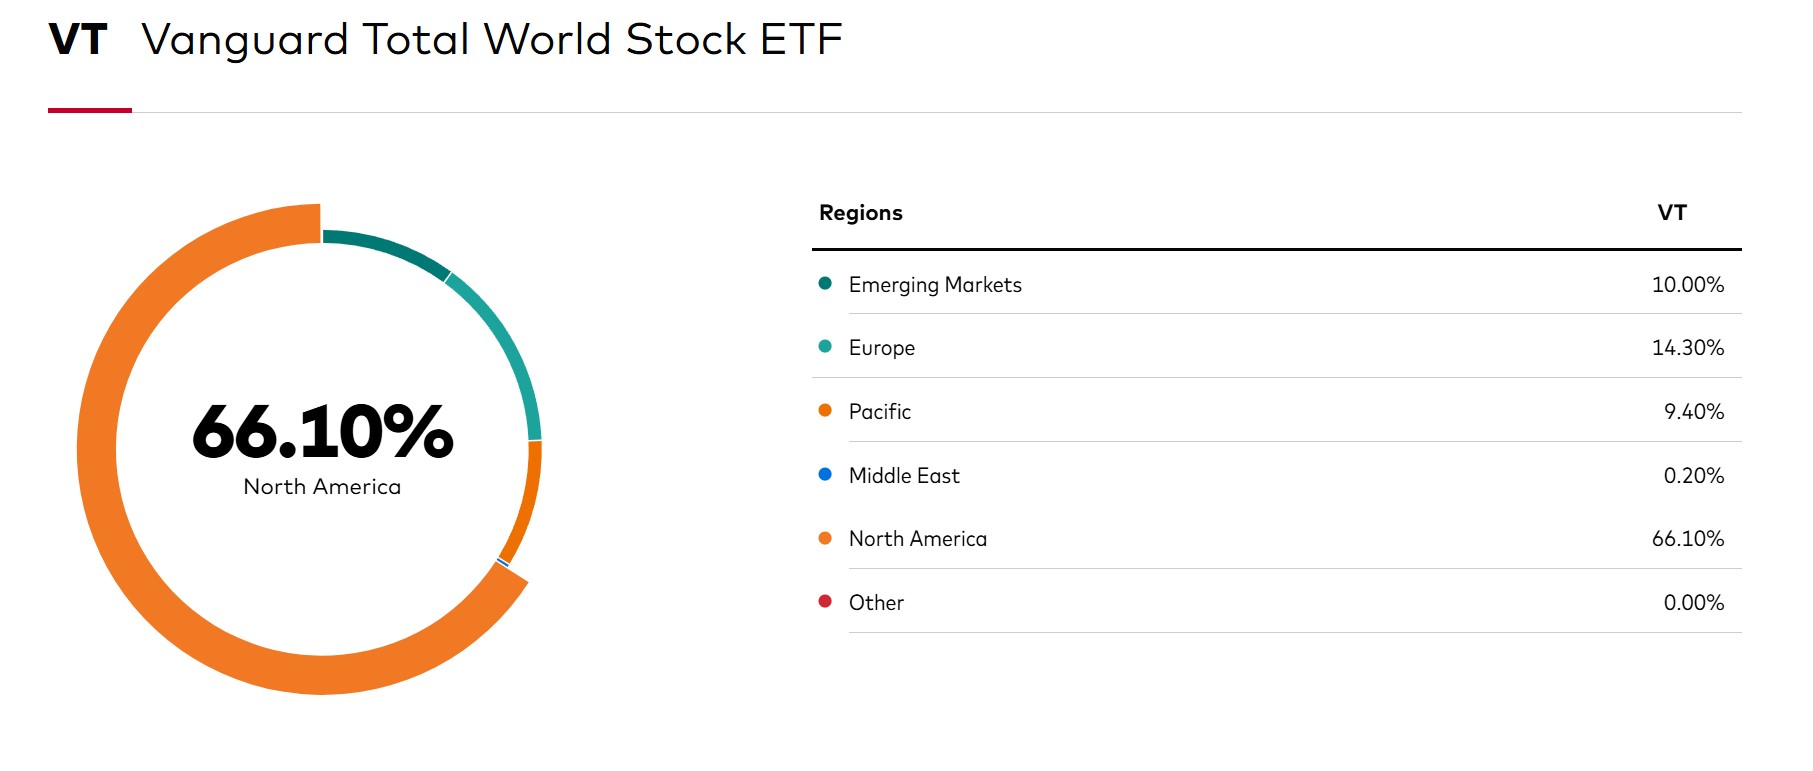
Task: Select the Emerging Markets row label
Action: 935,285
